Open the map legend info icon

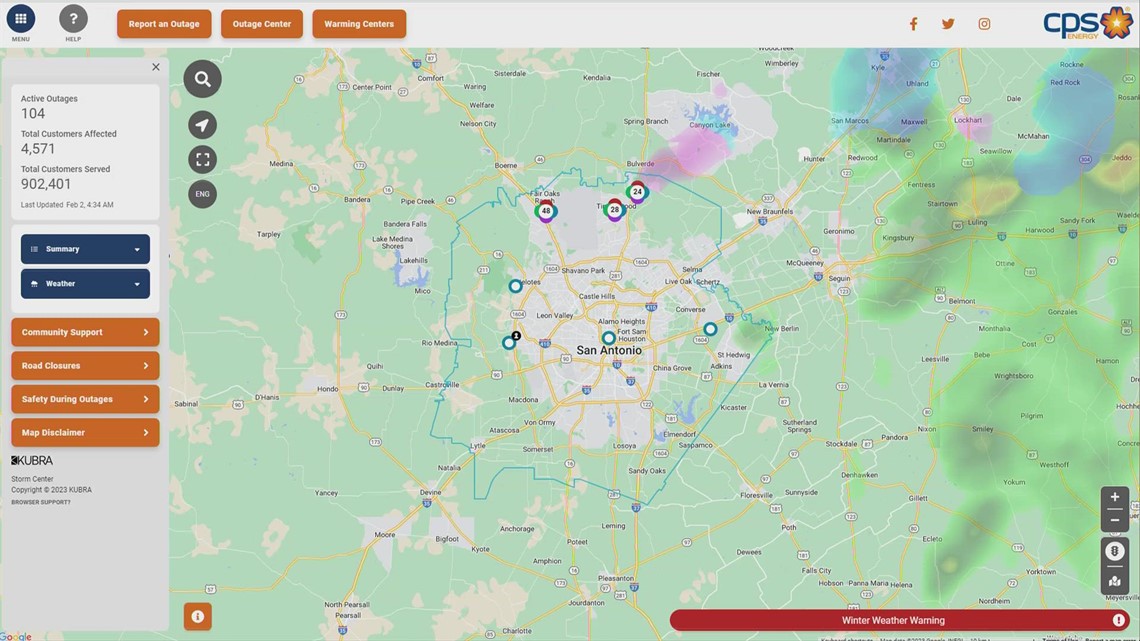tap(197, 616)
